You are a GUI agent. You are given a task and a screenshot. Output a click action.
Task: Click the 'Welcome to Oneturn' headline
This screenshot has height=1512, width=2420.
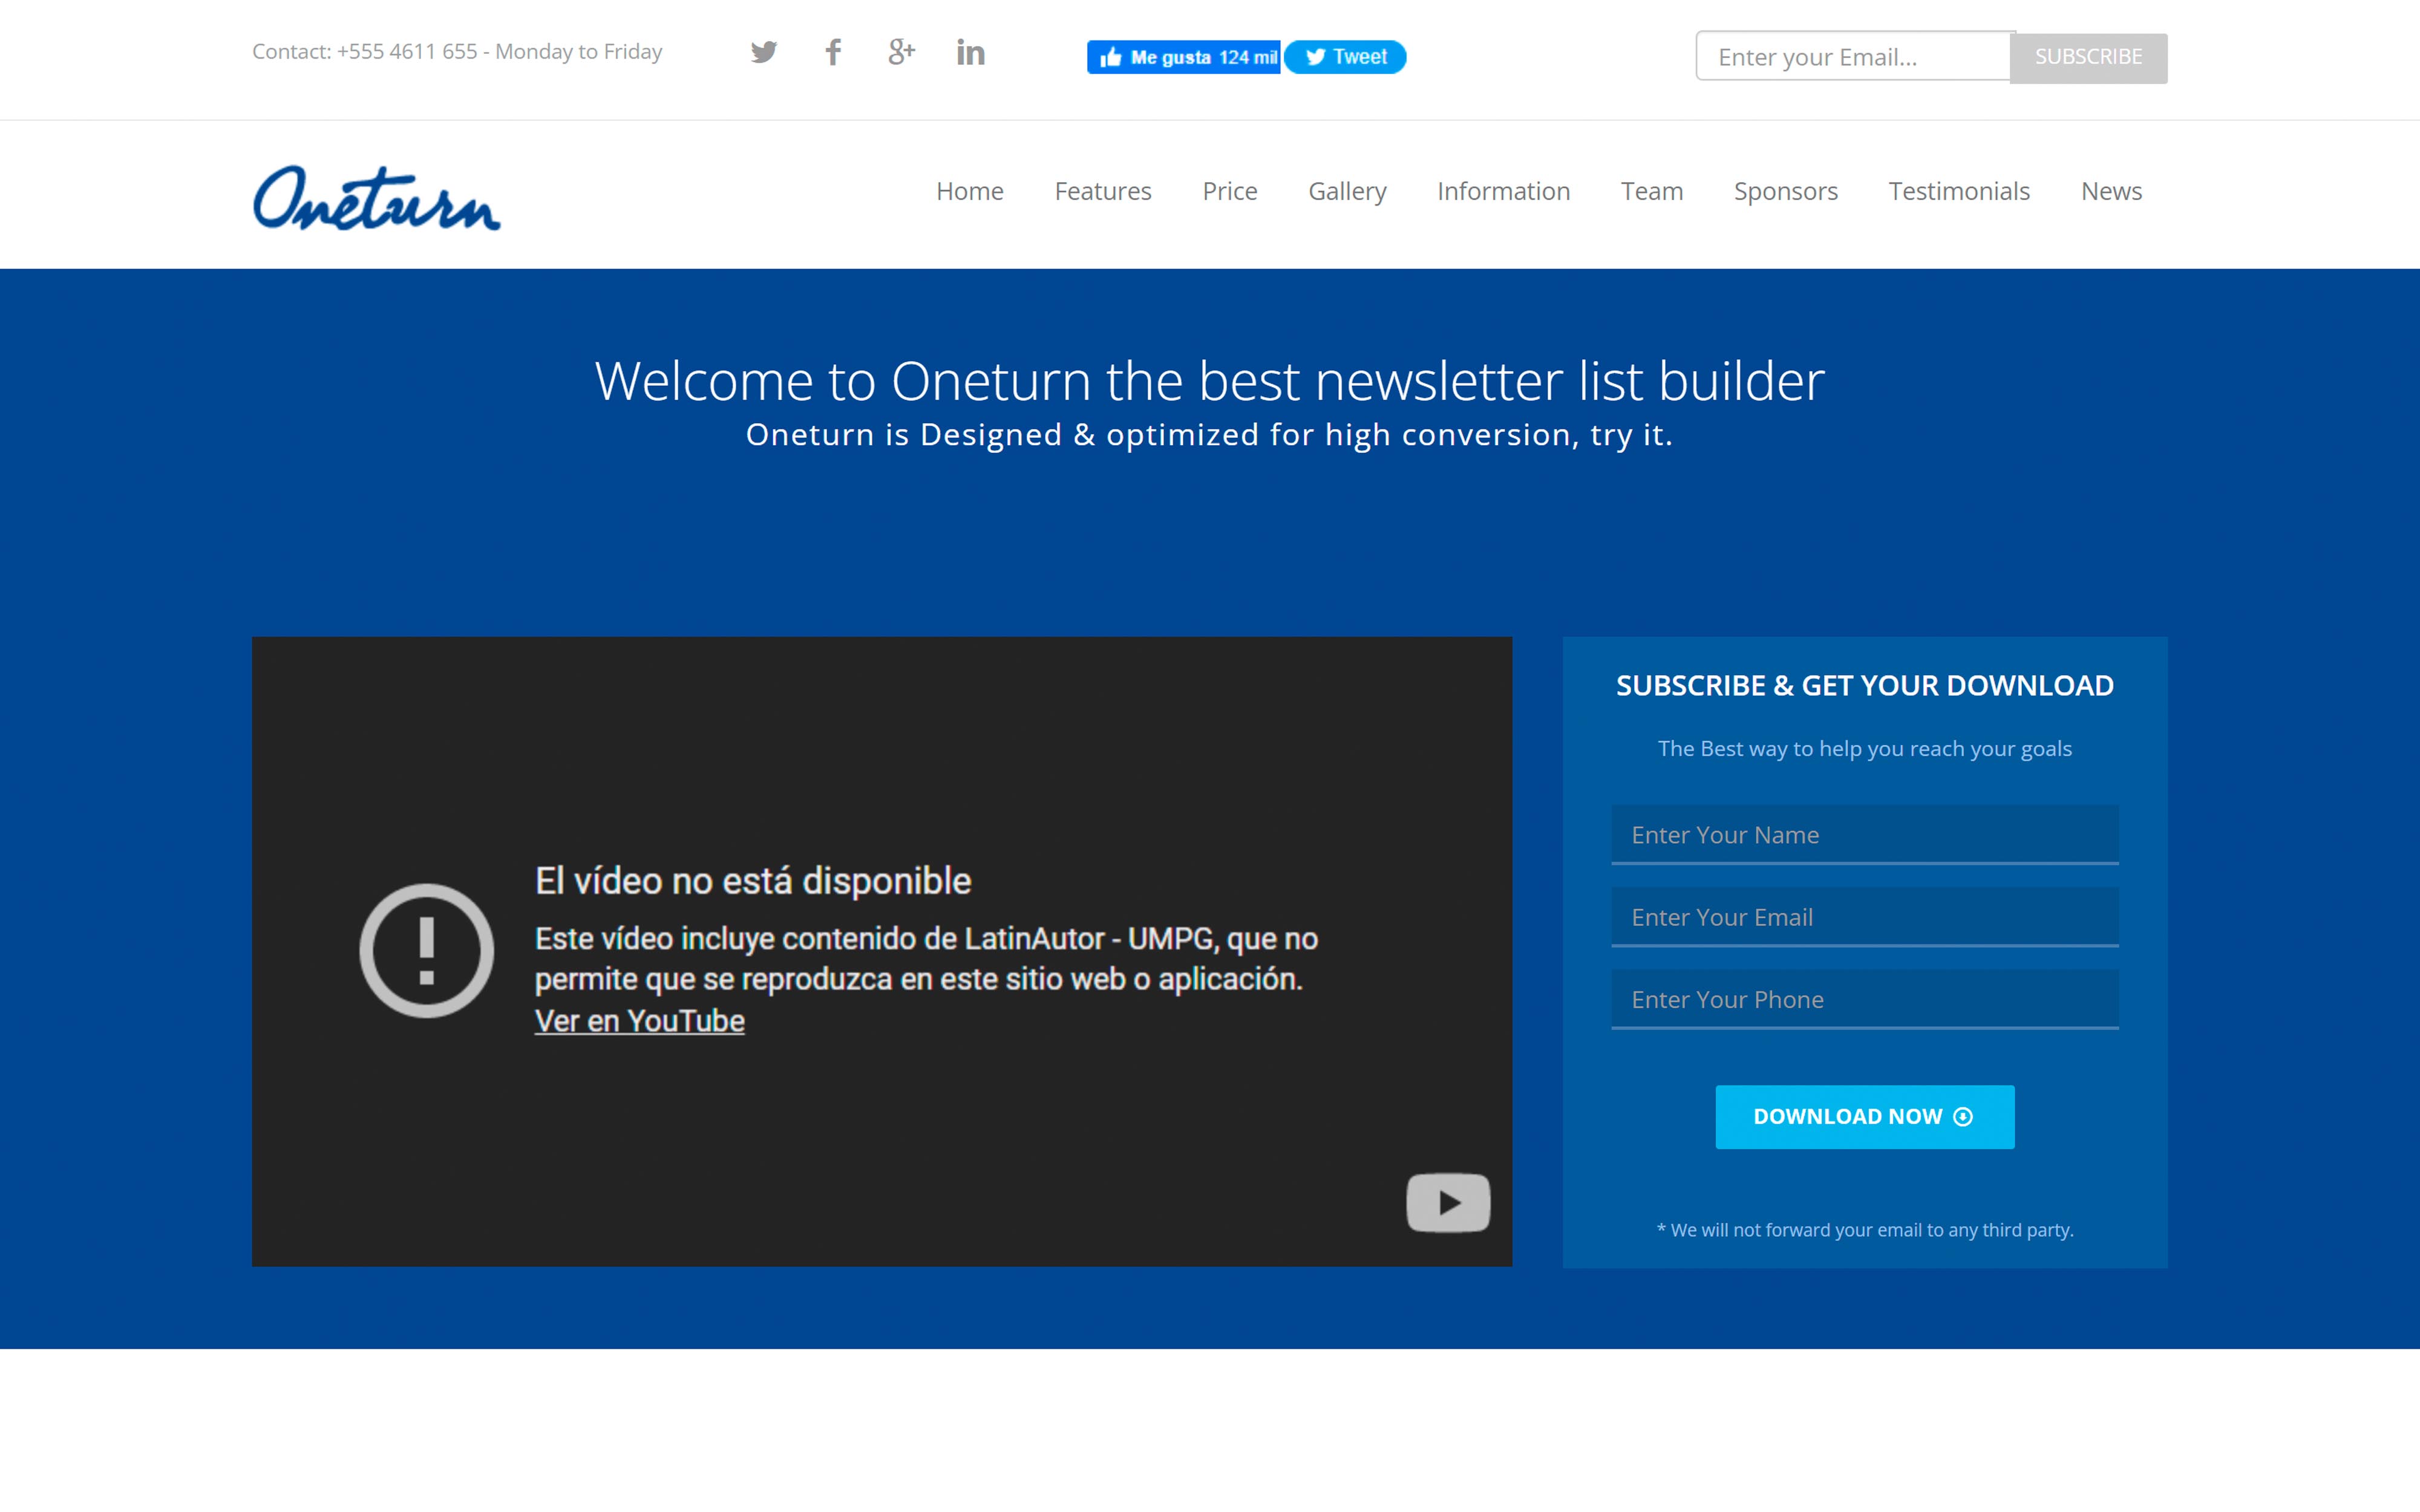tap(1209, 381)
